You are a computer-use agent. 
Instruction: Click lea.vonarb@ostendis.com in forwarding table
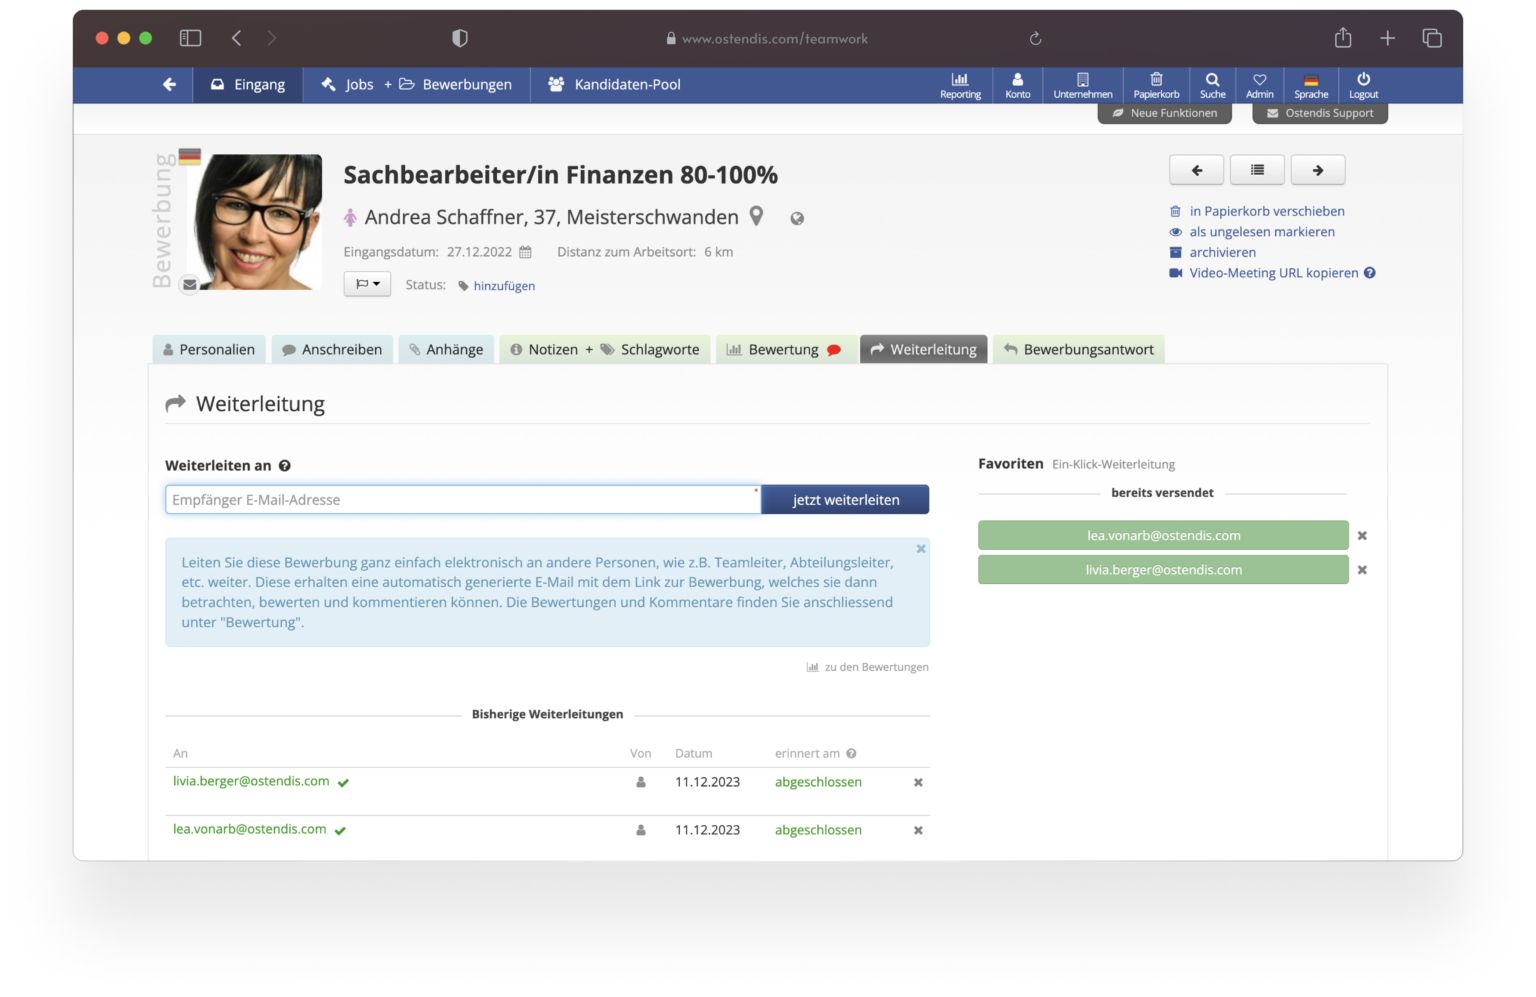[249, 829]
